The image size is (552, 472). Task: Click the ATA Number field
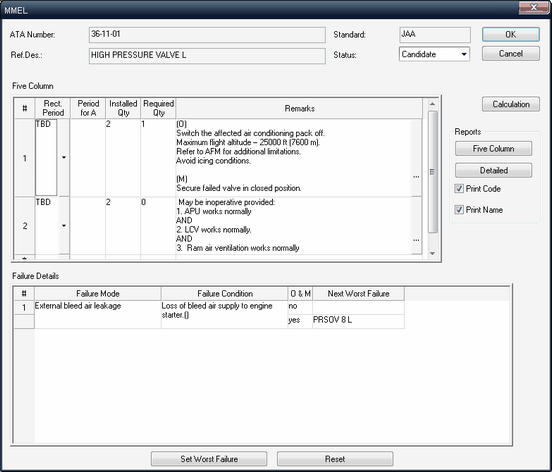coord(207,35)
